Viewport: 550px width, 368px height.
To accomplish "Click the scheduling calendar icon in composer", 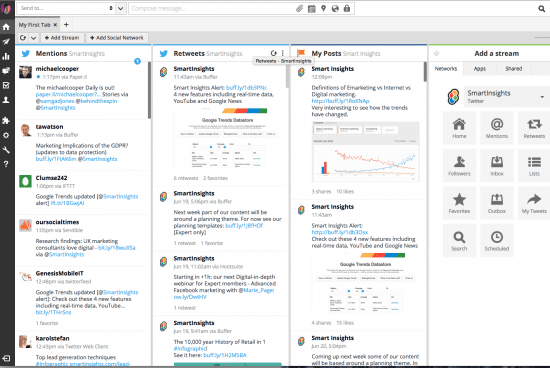I will coord(311,8).
